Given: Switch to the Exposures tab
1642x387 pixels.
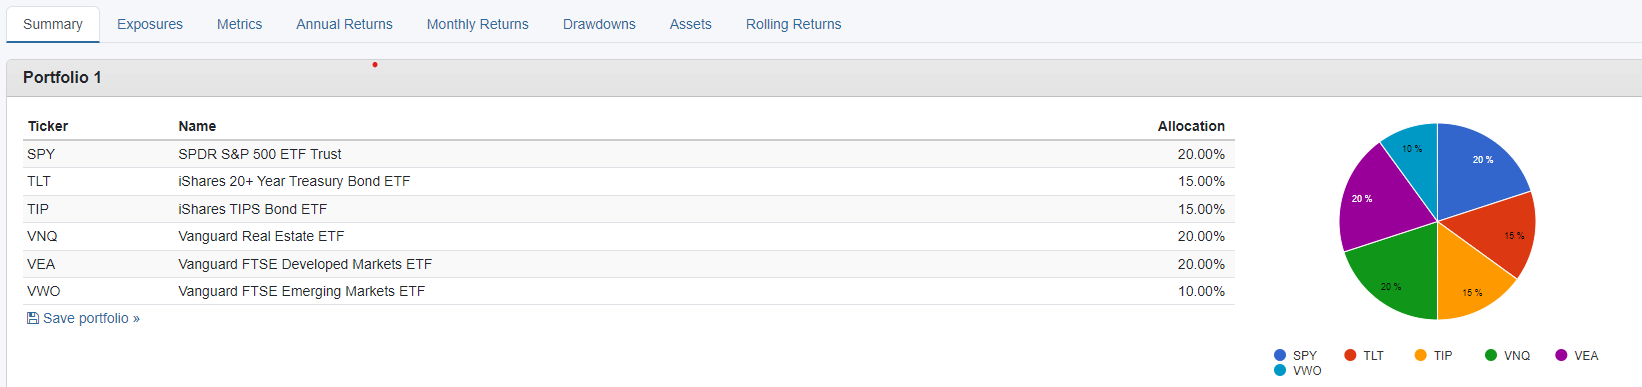Looking at the screenshot, I should [x=150, y=24].
